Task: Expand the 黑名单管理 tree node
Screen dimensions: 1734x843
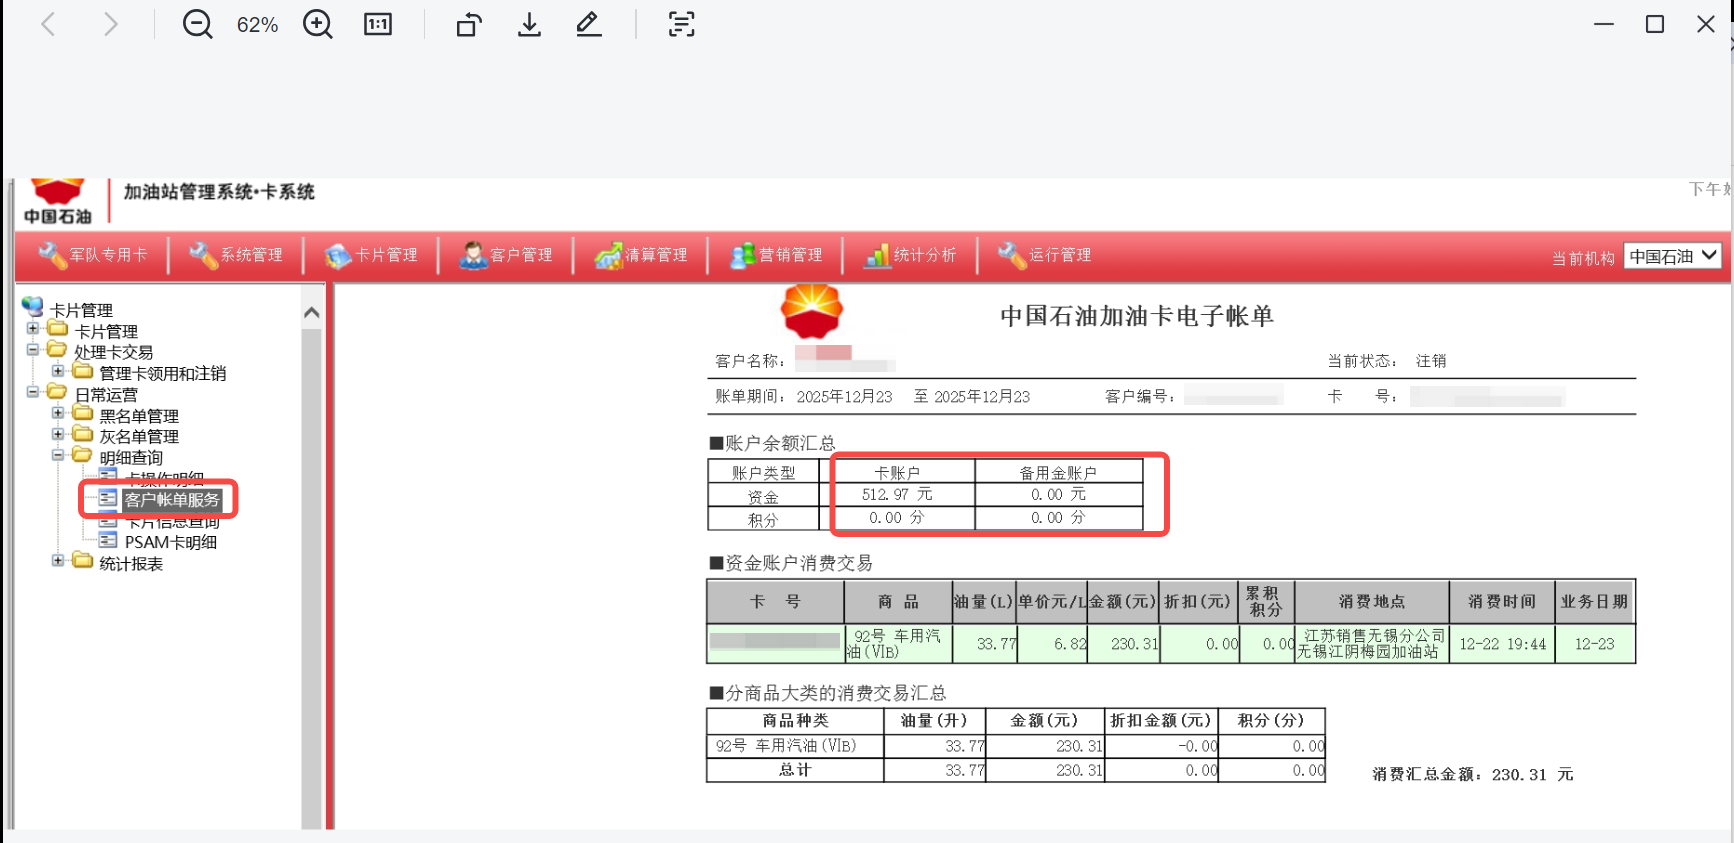Action: 58,413
